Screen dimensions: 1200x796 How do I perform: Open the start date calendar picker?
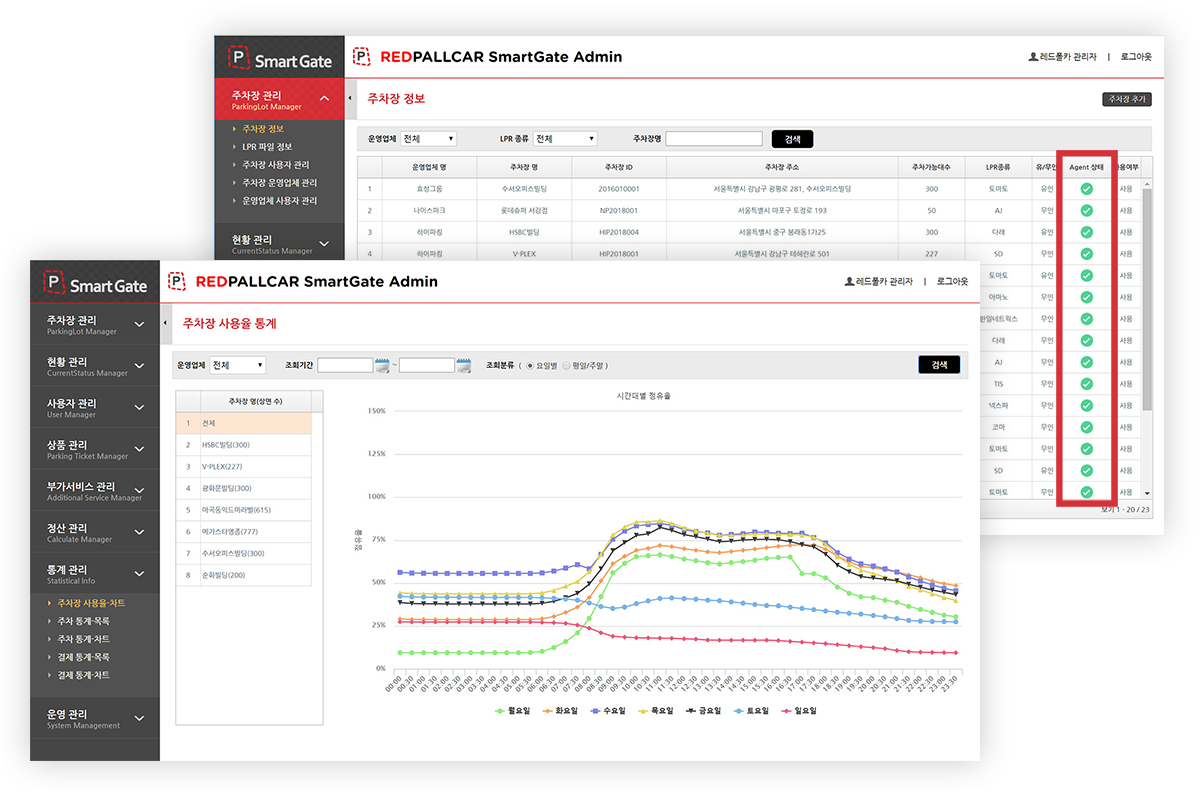point(382,366)
